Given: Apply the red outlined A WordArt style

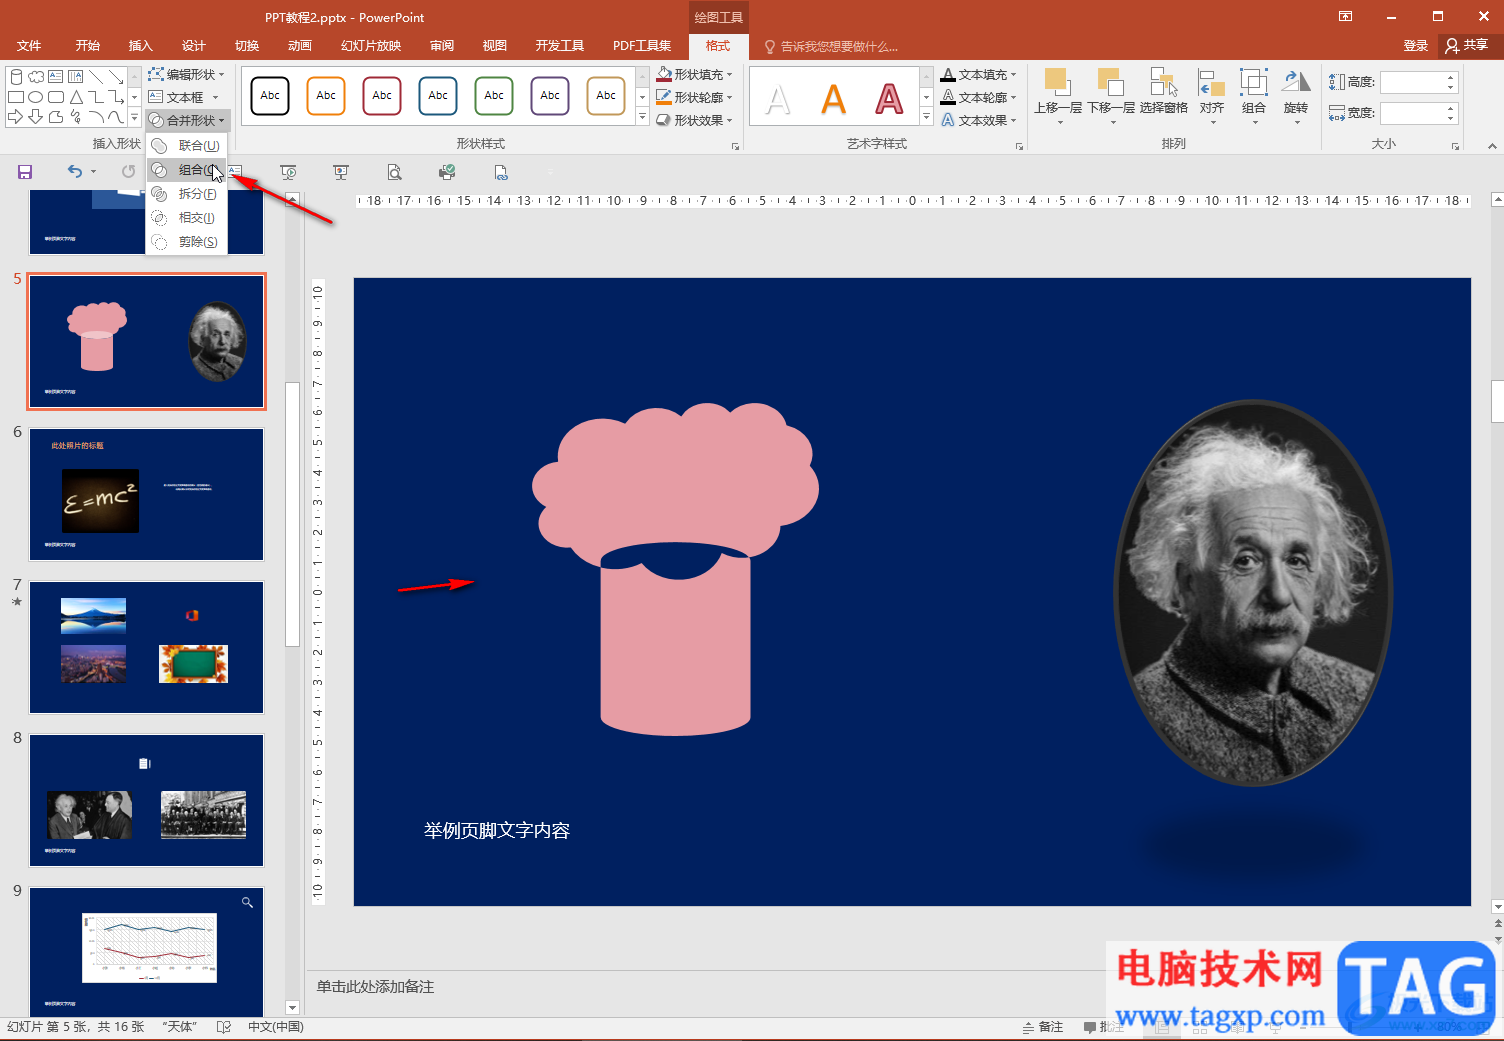Looking at the screenshot, I should coord(889,98).
